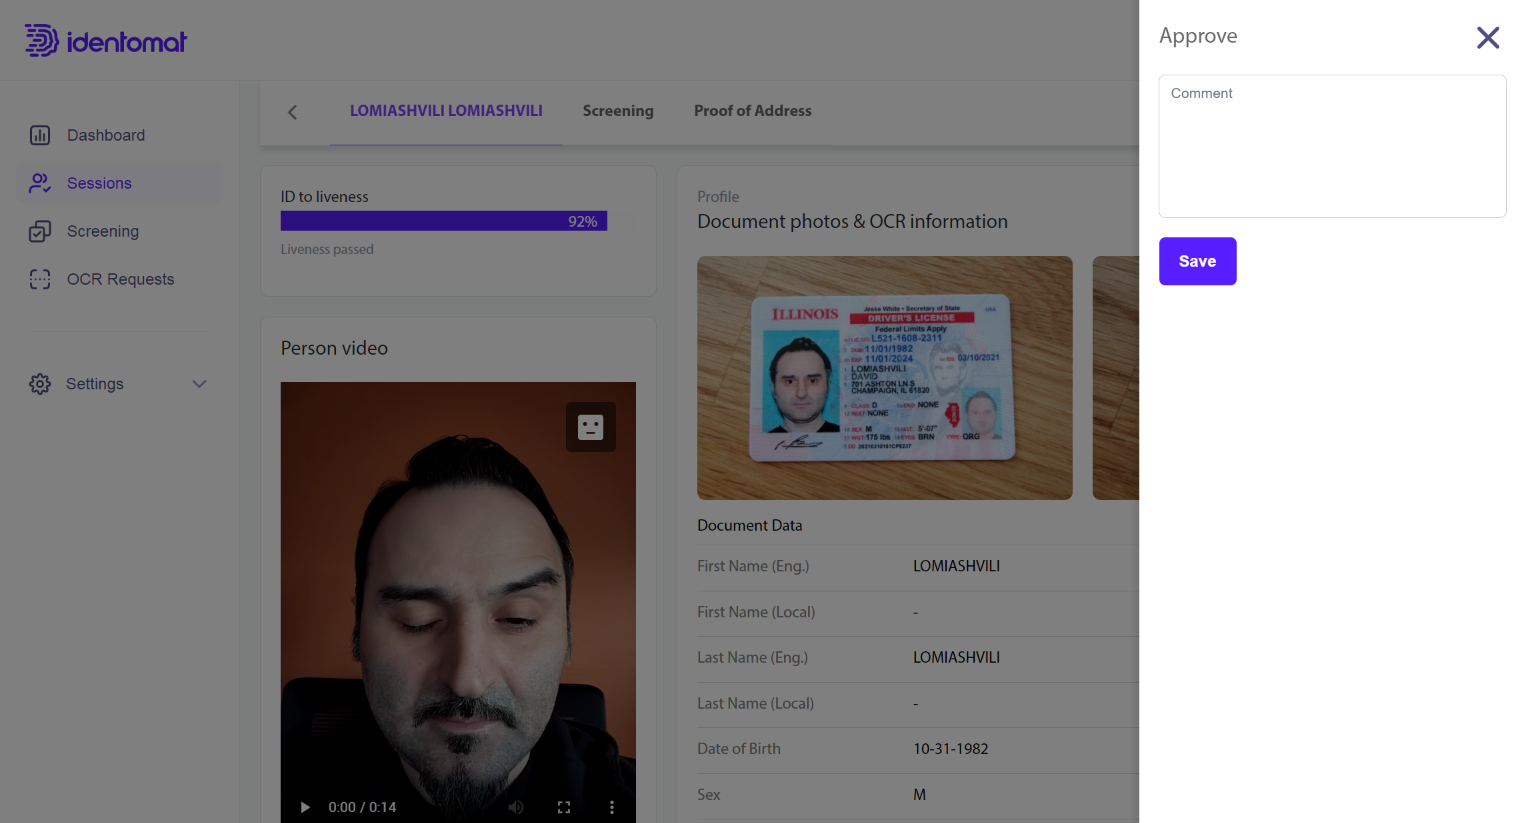
Task: Click the First Name (Local) label
Action: [756, 612]
